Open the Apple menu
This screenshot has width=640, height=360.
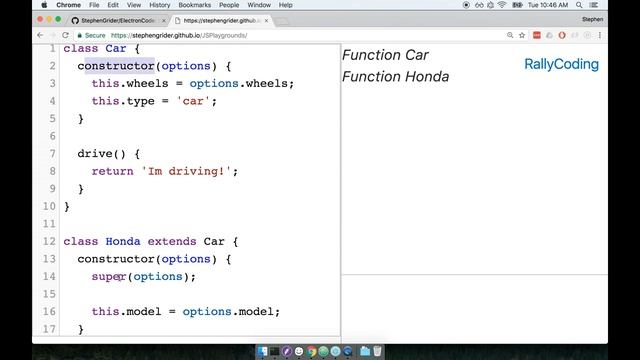pos(44,5)
